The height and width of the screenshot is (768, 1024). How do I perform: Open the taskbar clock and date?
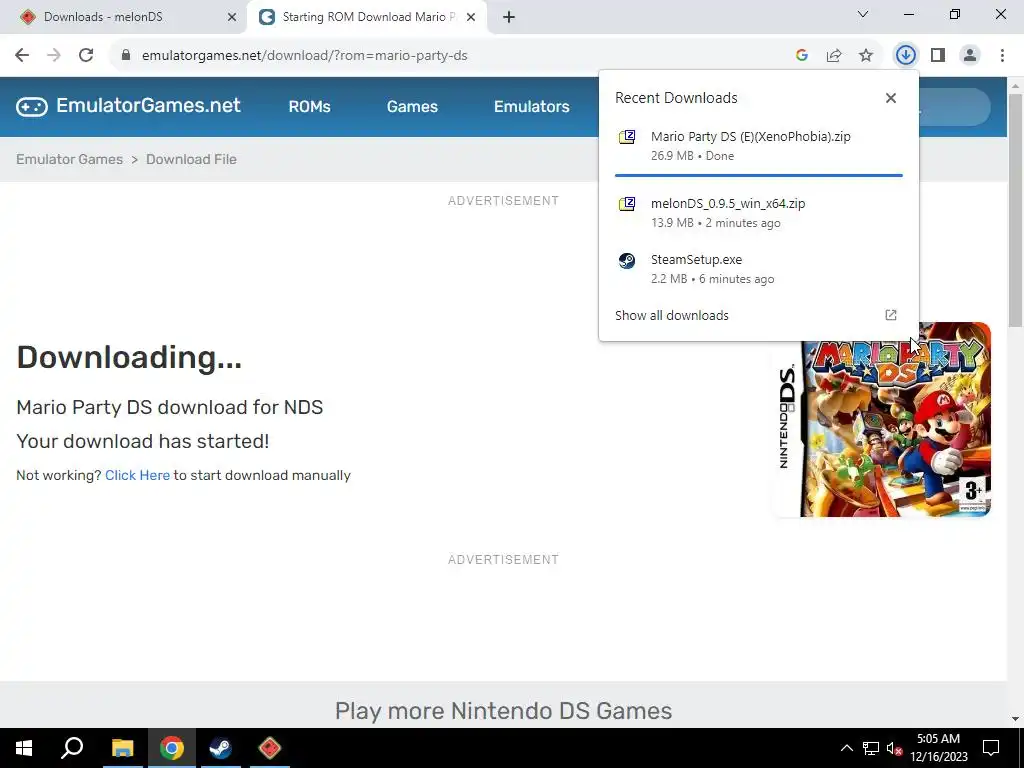(938, 748)
